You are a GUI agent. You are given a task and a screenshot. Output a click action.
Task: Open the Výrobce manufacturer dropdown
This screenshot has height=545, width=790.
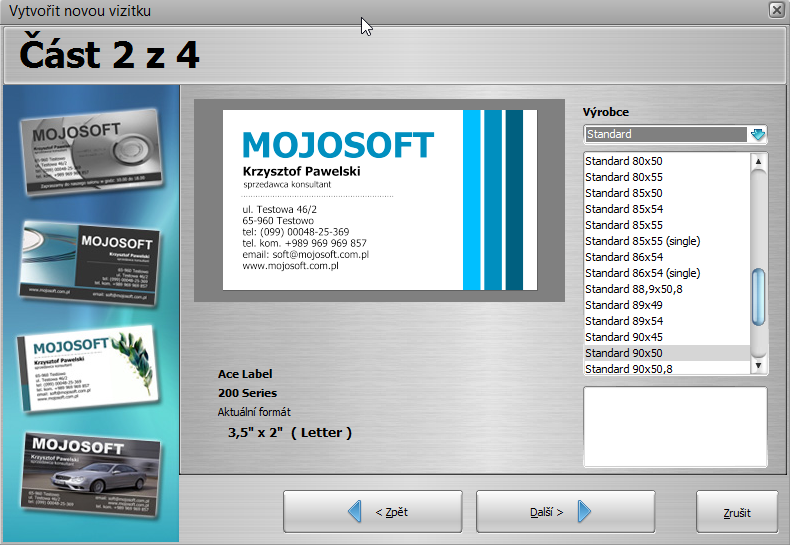pos(675,134)
